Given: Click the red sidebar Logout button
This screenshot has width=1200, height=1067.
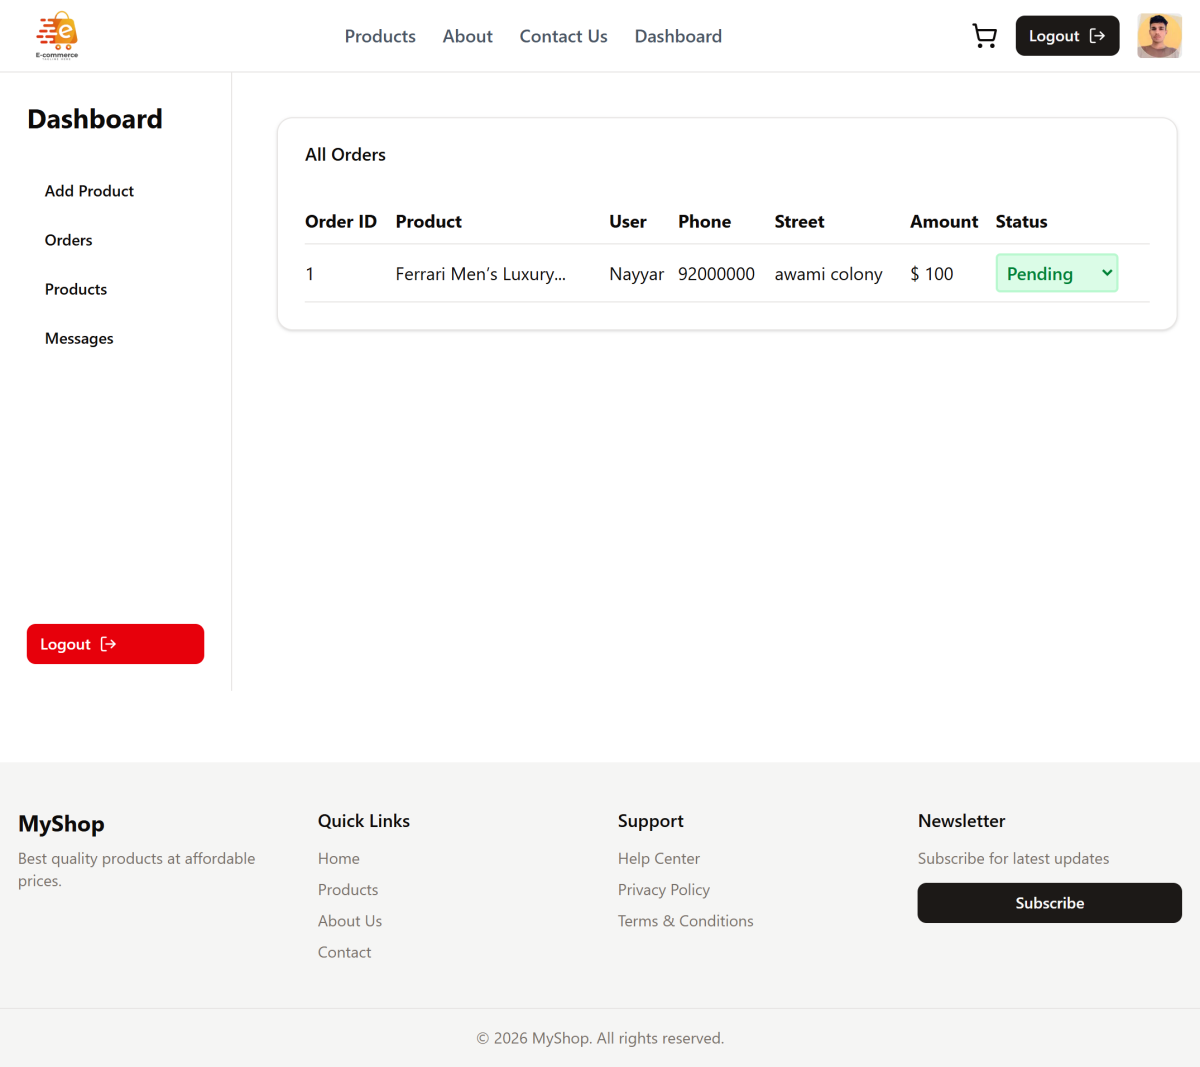Looking at the screenshot, I should coord(115,644).
